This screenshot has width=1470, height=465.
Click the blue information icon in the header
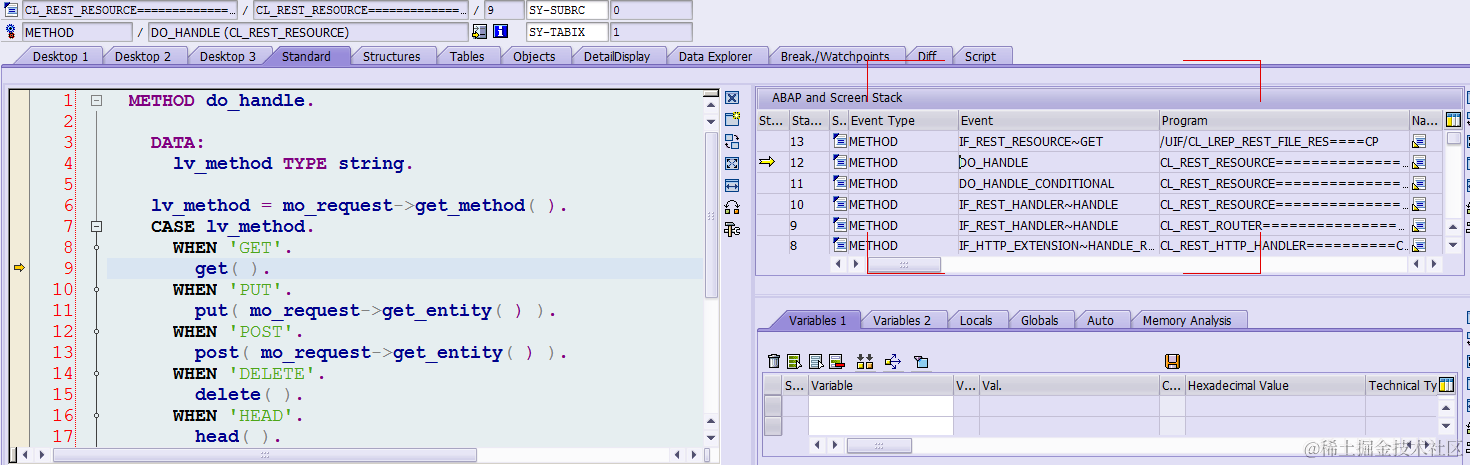click(x=501, y=32)
